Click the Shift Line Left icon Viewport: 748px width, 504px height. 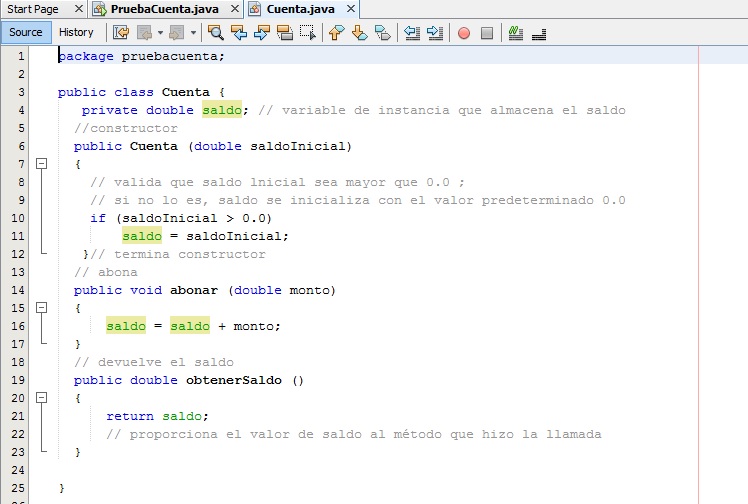point(412,32)
